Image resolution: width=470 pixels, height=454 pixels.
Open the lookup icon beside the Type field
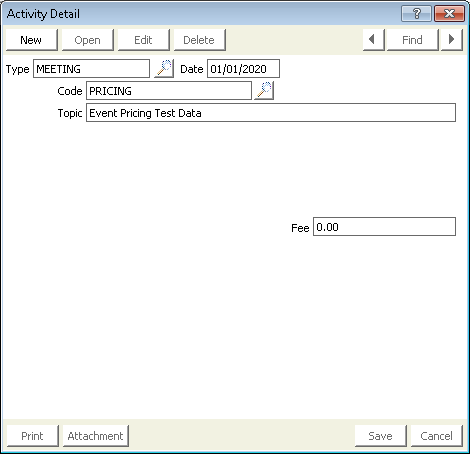click(164, 69)
